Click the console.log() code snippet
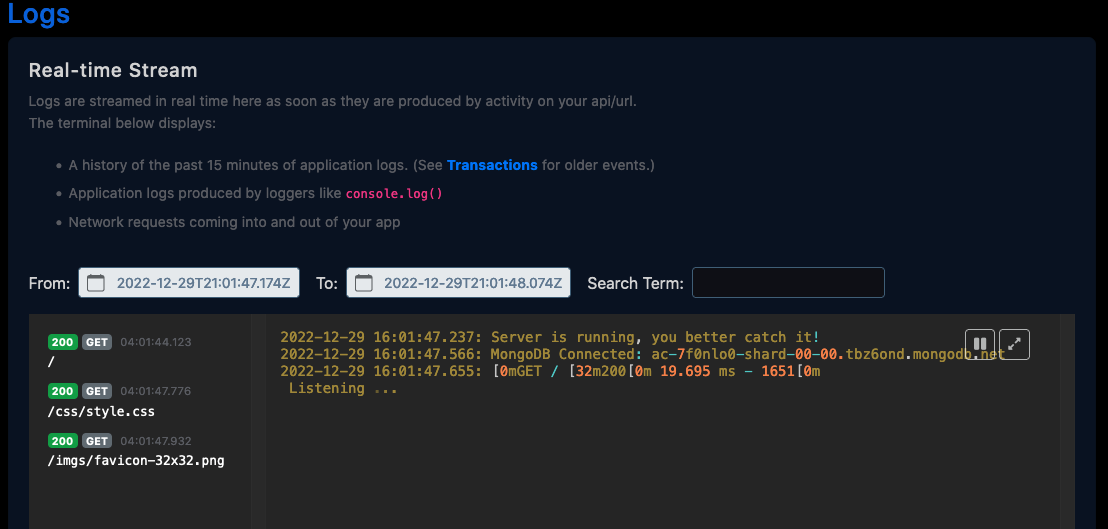The width and height of the screenshot is (1108, 529). [x=394, y=194]
